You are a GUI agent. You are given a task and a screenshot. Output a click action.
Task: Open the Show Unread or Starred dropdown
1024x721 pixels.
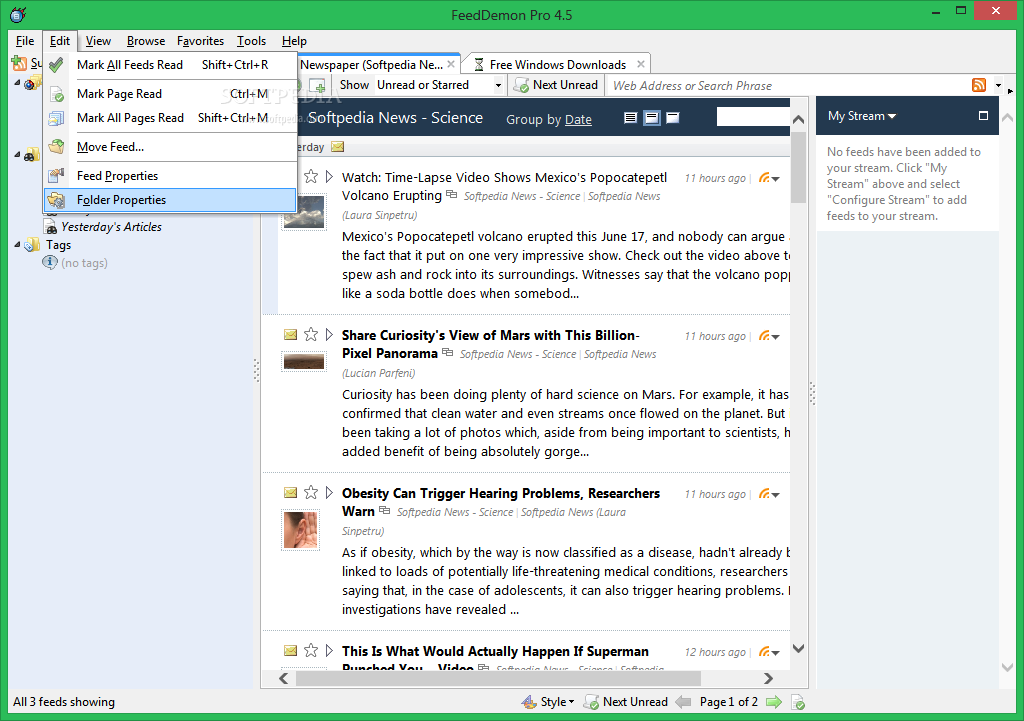click(498, 86)
